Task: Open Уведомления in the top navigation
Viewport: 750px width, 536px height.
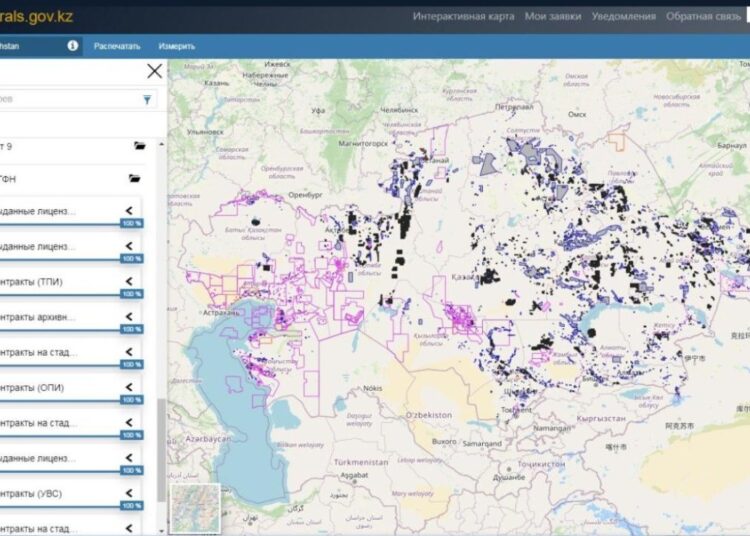Action: tap(623, 16)
